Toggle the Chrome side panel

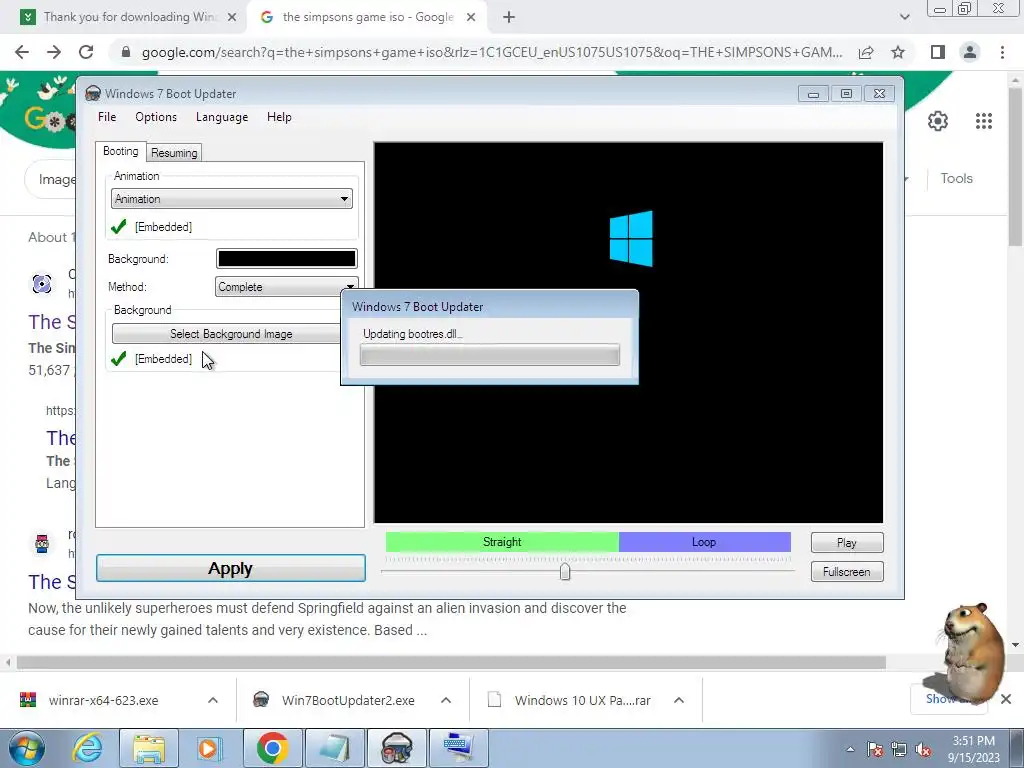(x=938, y=52)
